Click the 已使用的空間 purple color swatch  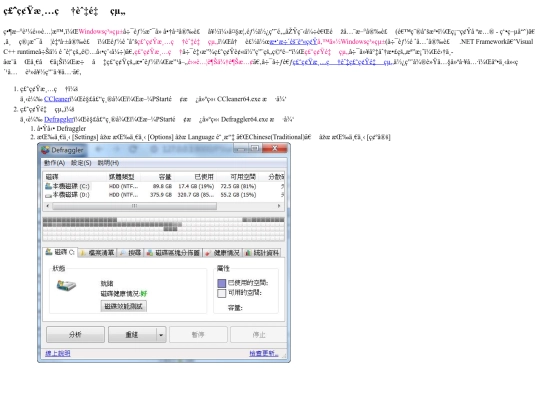pos(222,283)
